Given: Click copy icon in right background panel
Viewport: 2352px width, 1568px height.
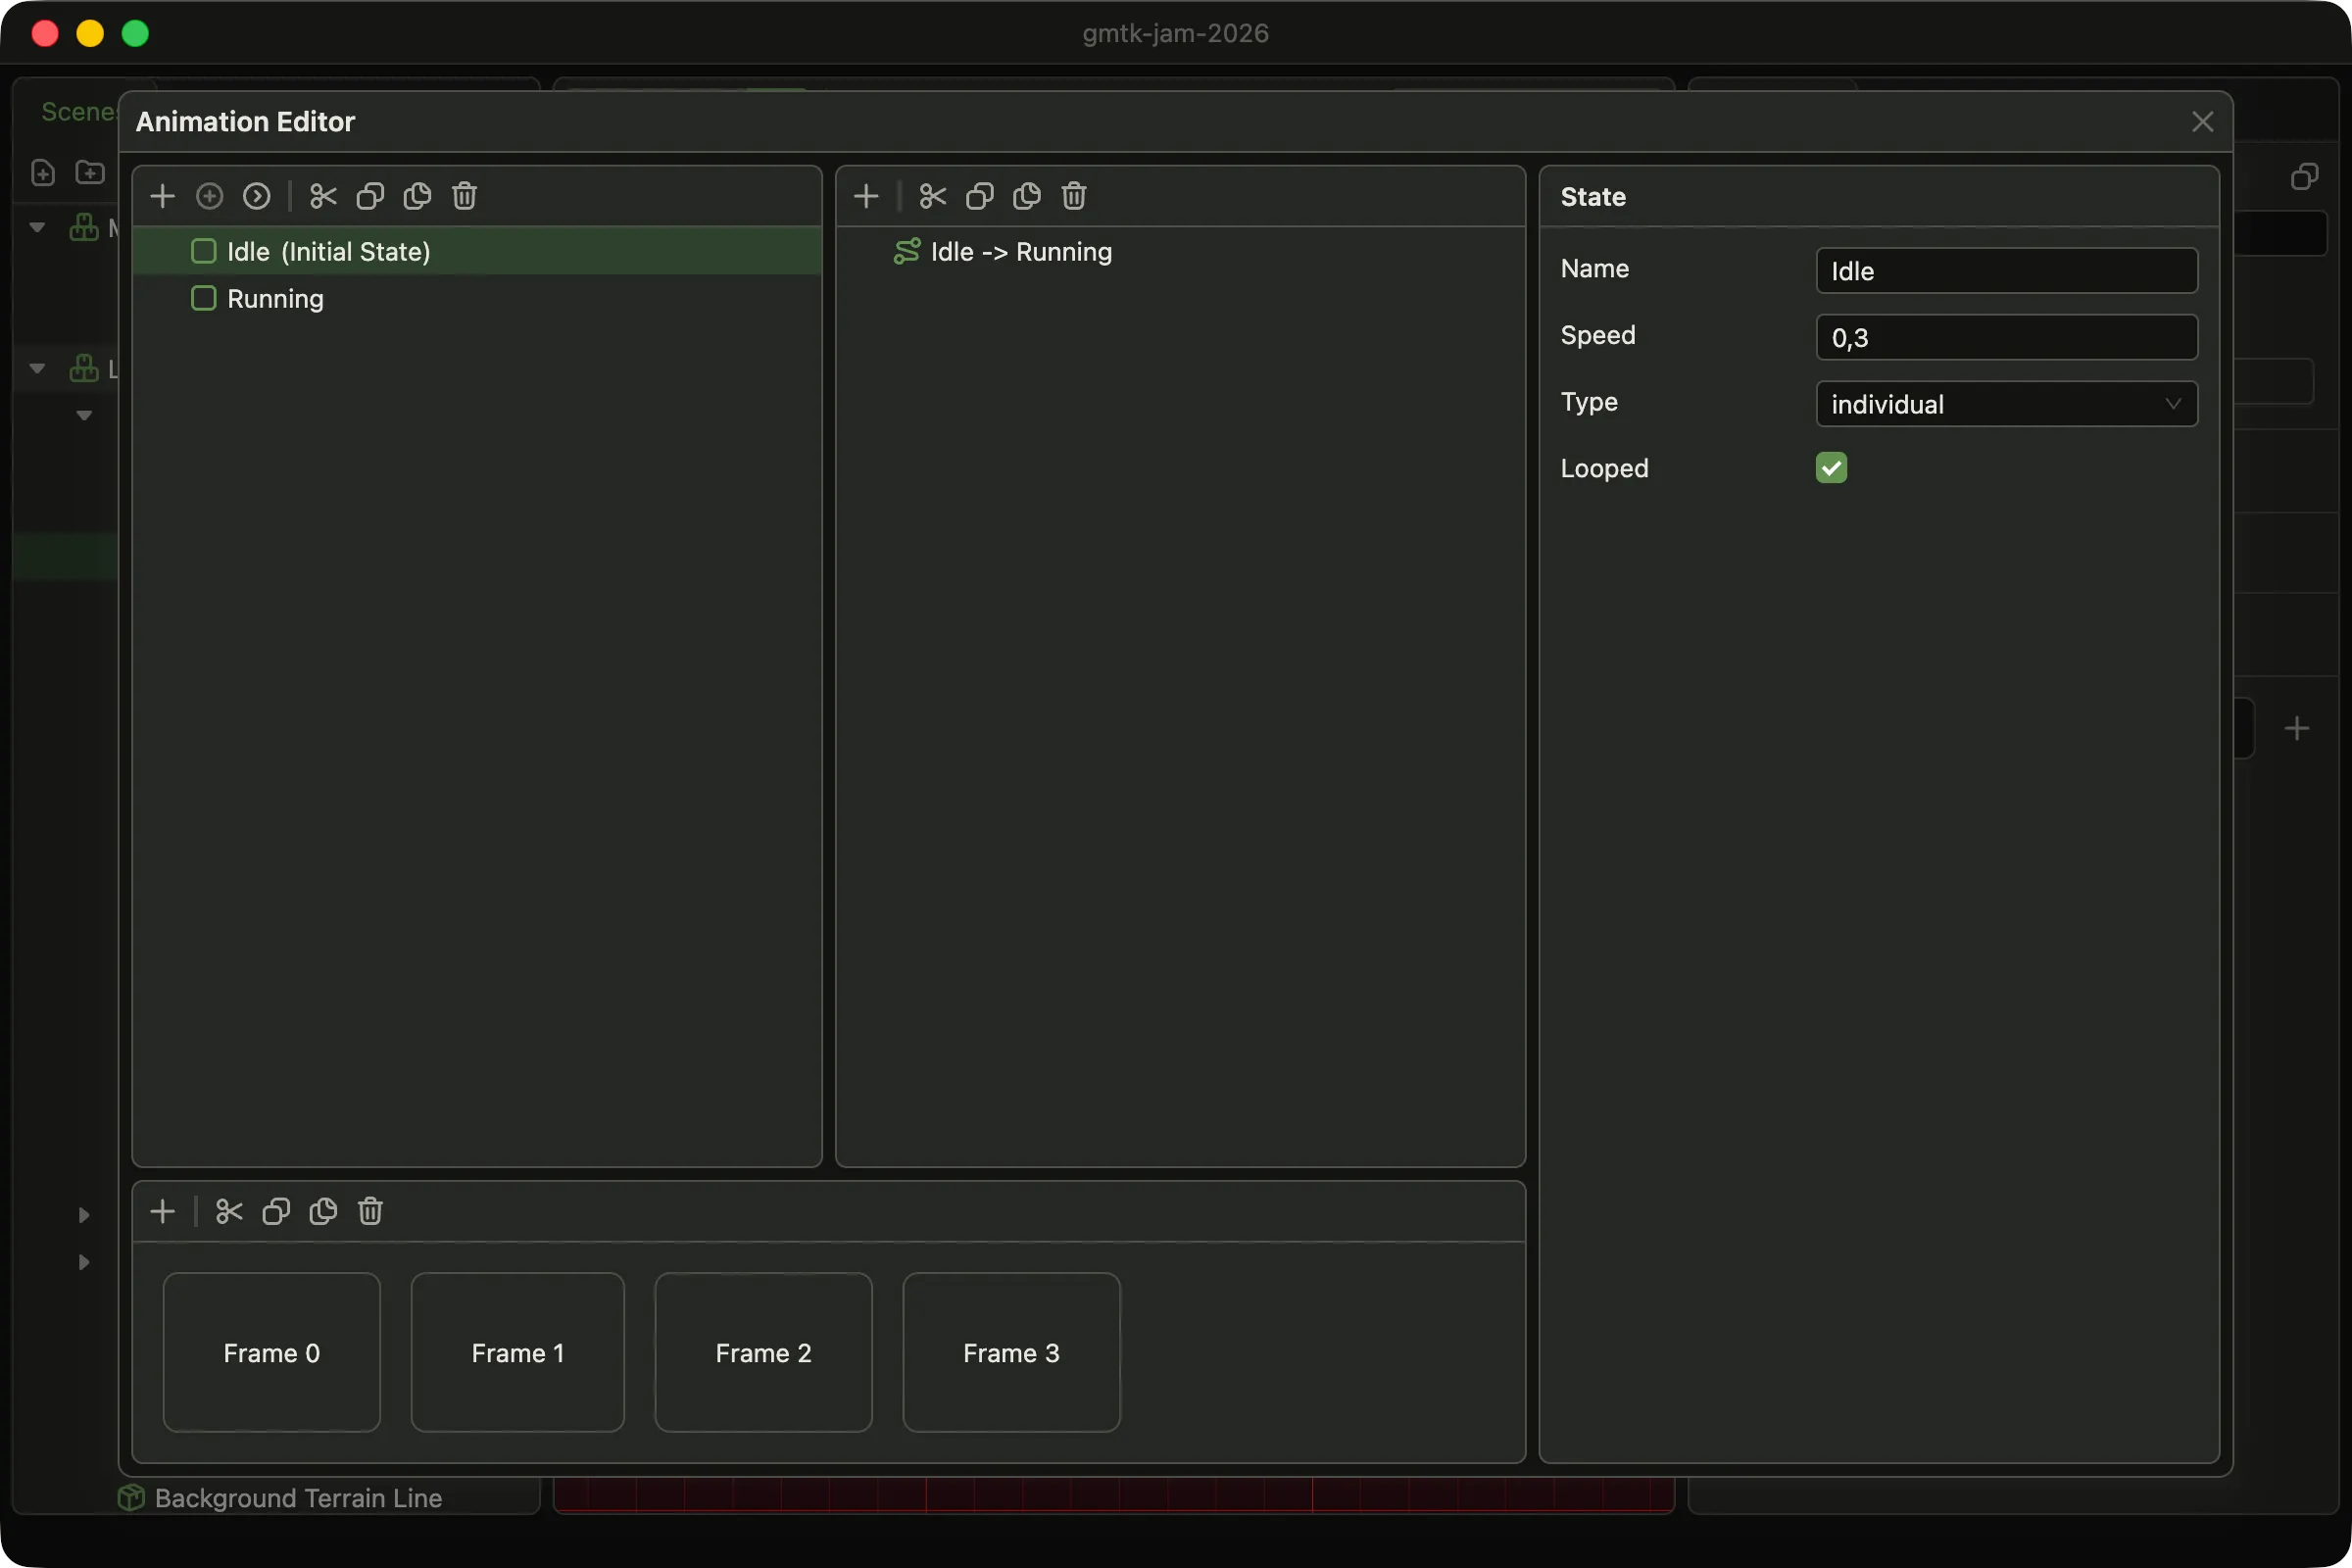Looking at the screenshot, I should point(2304,177).
